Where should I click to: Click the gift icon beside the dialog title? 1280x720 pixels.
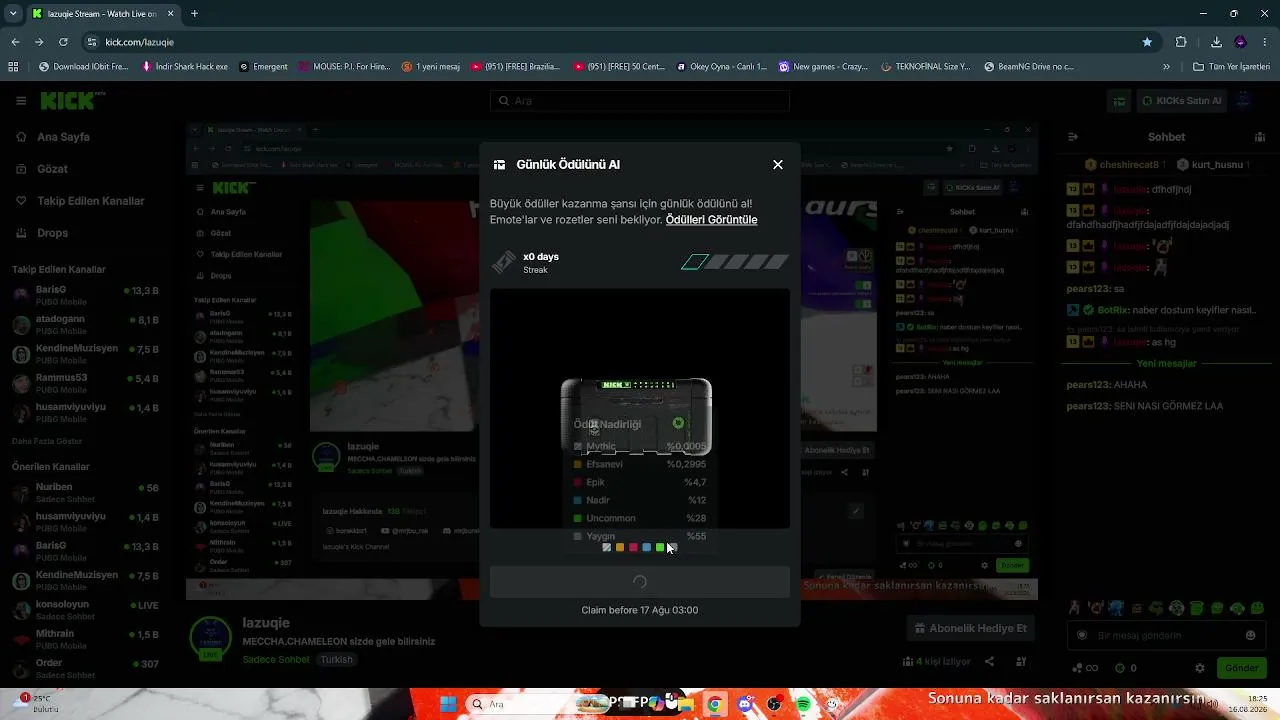(500, 165)
